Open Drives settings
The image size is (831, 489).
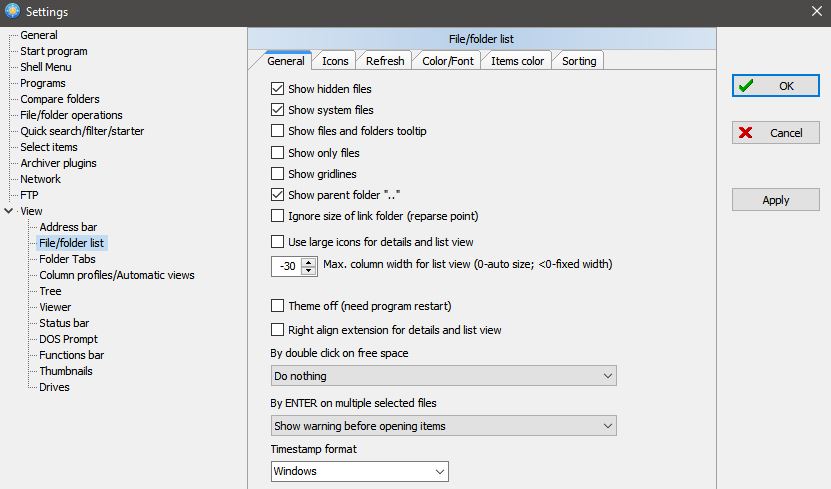pyautogui.click(x=54, y=387)
